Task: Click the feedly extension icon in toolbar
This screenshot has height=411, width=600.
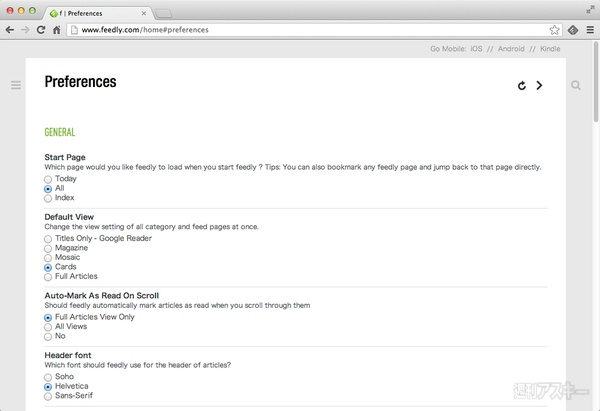Action: pyautogui.click(x=573, y=30)
